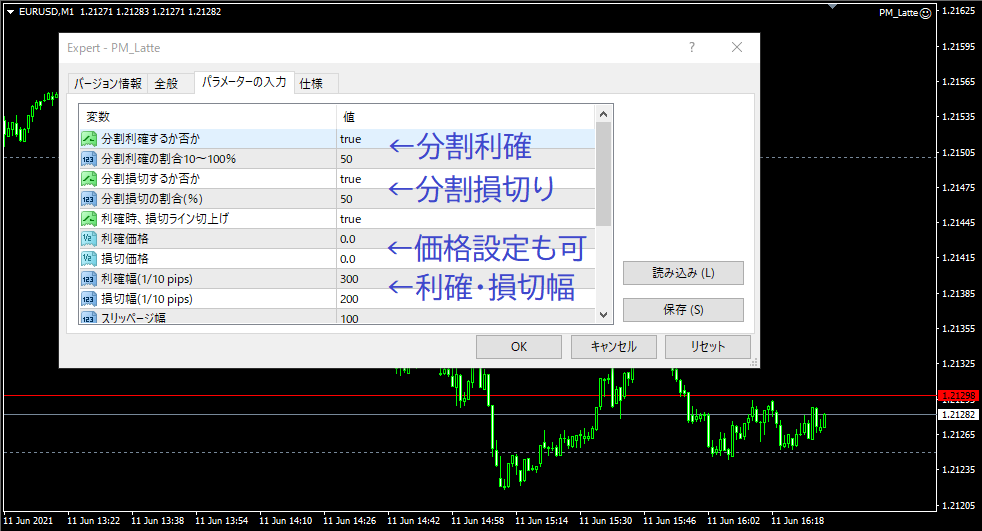Select the 利確幅(1/10 pips) row label
This screenshot has height=531, width=982.
[147, 279]
